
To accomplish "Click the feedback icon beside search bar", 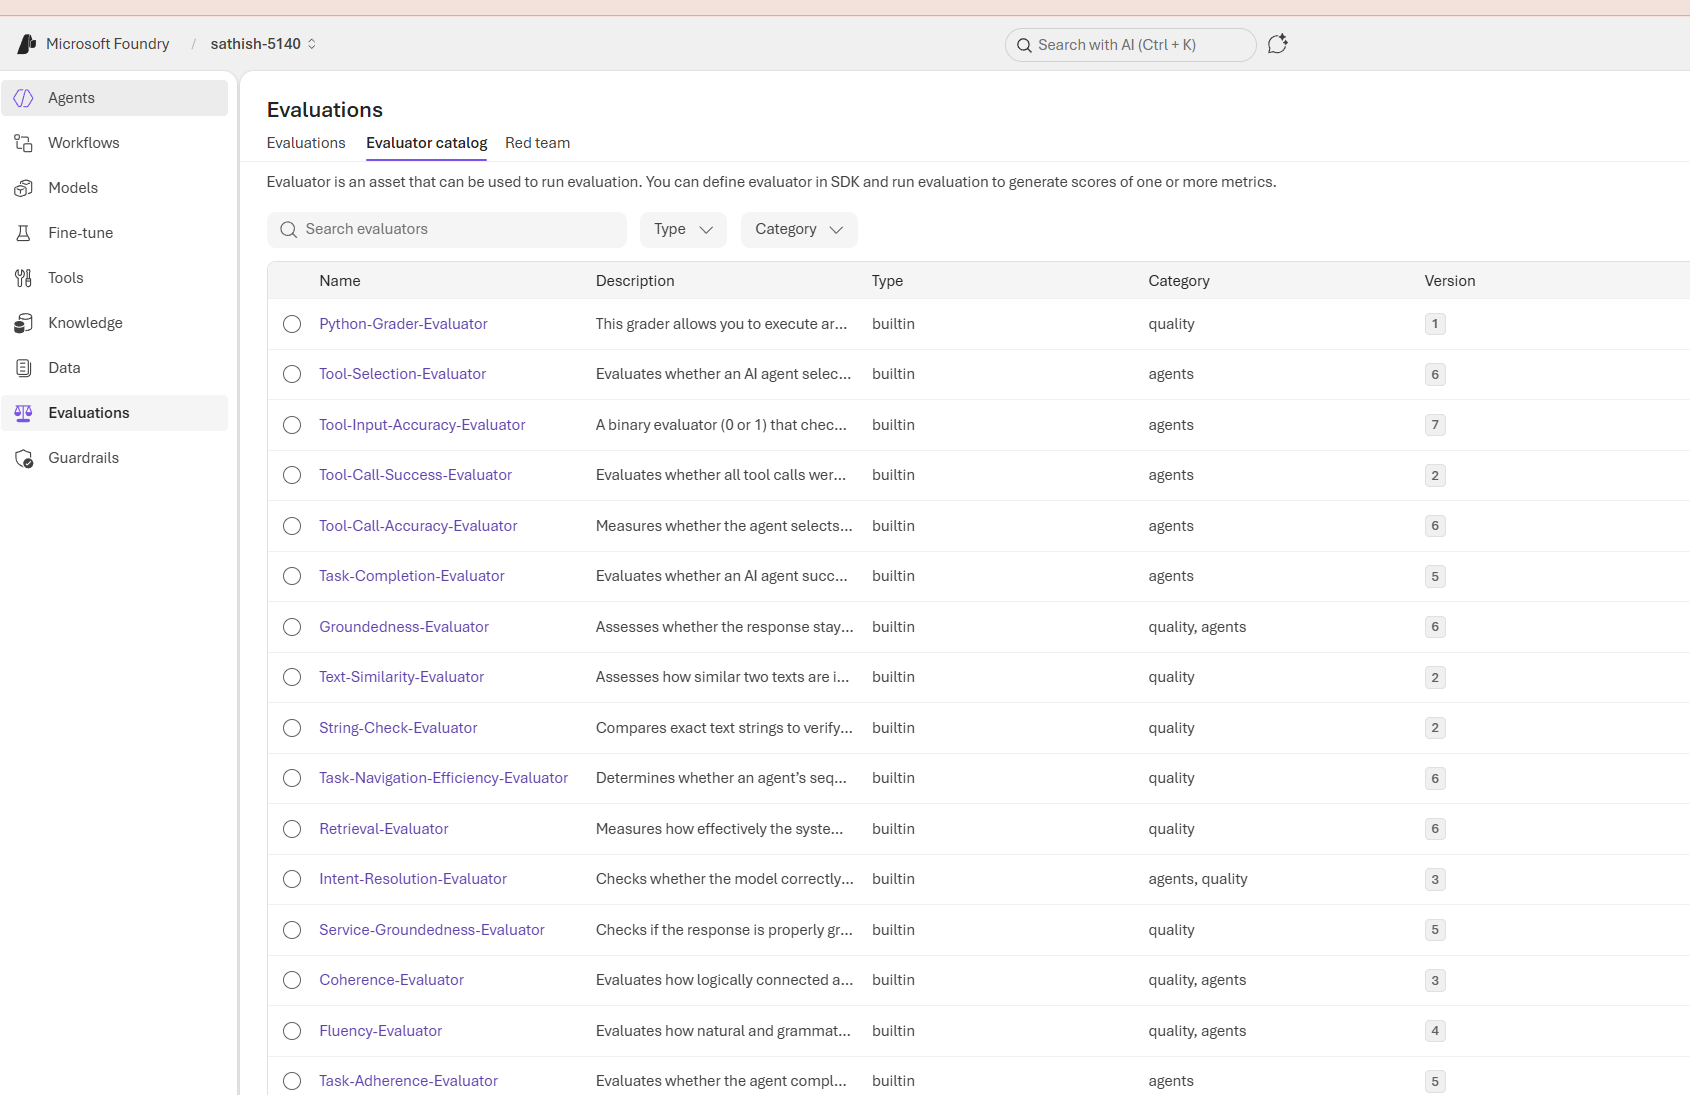I will [x=1277, y=44].
